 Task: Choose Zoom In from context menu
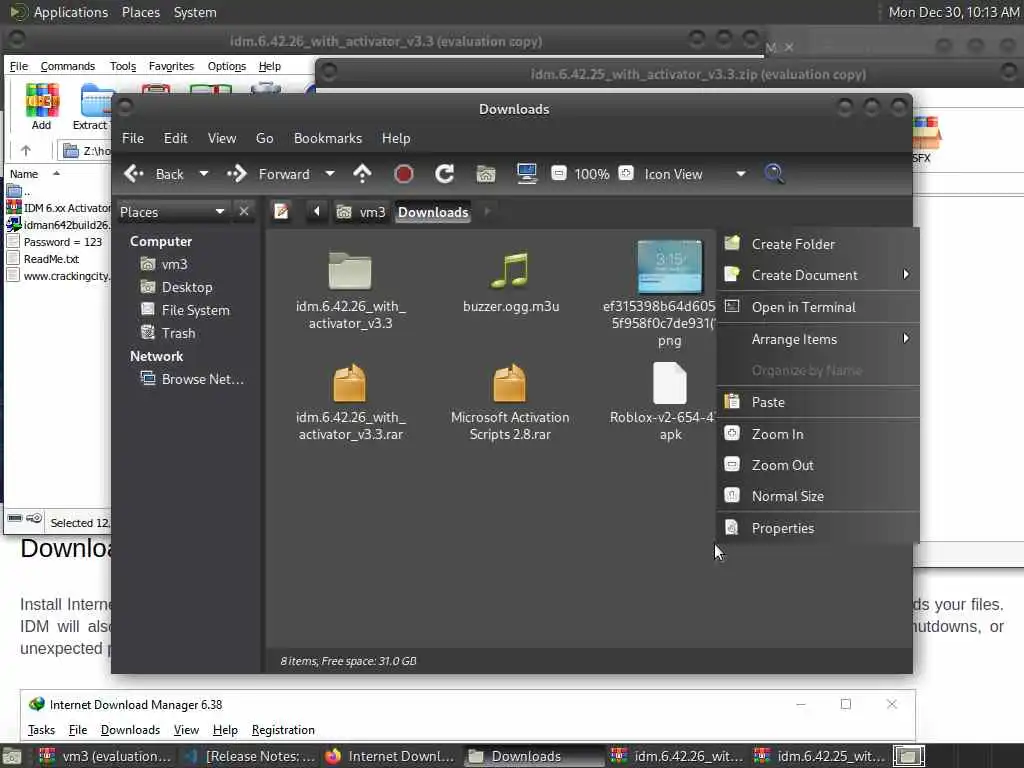pyautogui.click(x=818, y=434)
